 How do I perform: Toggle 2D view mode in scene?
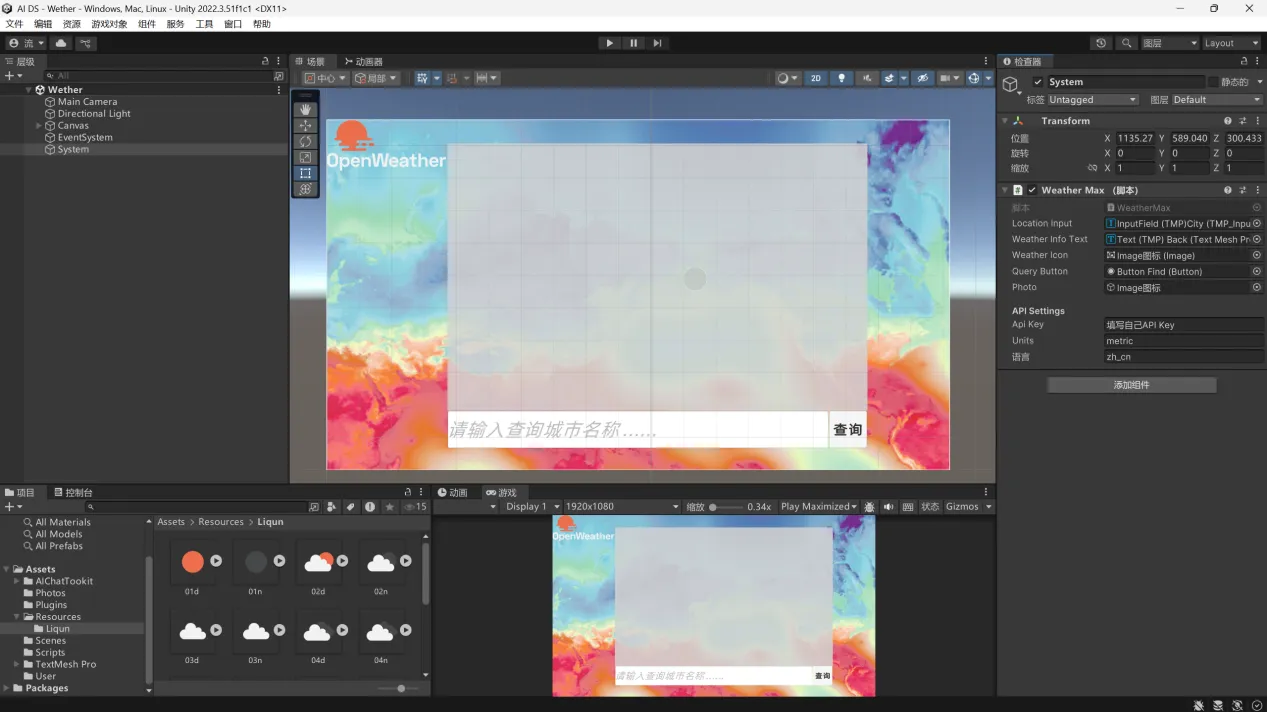tap(816, 78)
